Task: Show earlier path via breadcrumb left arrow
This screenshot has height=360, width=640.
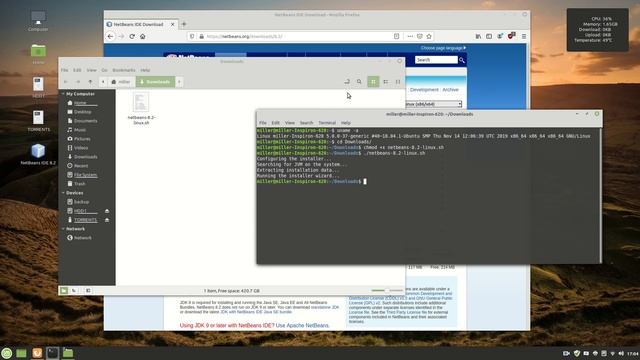Action: [103, 82]
